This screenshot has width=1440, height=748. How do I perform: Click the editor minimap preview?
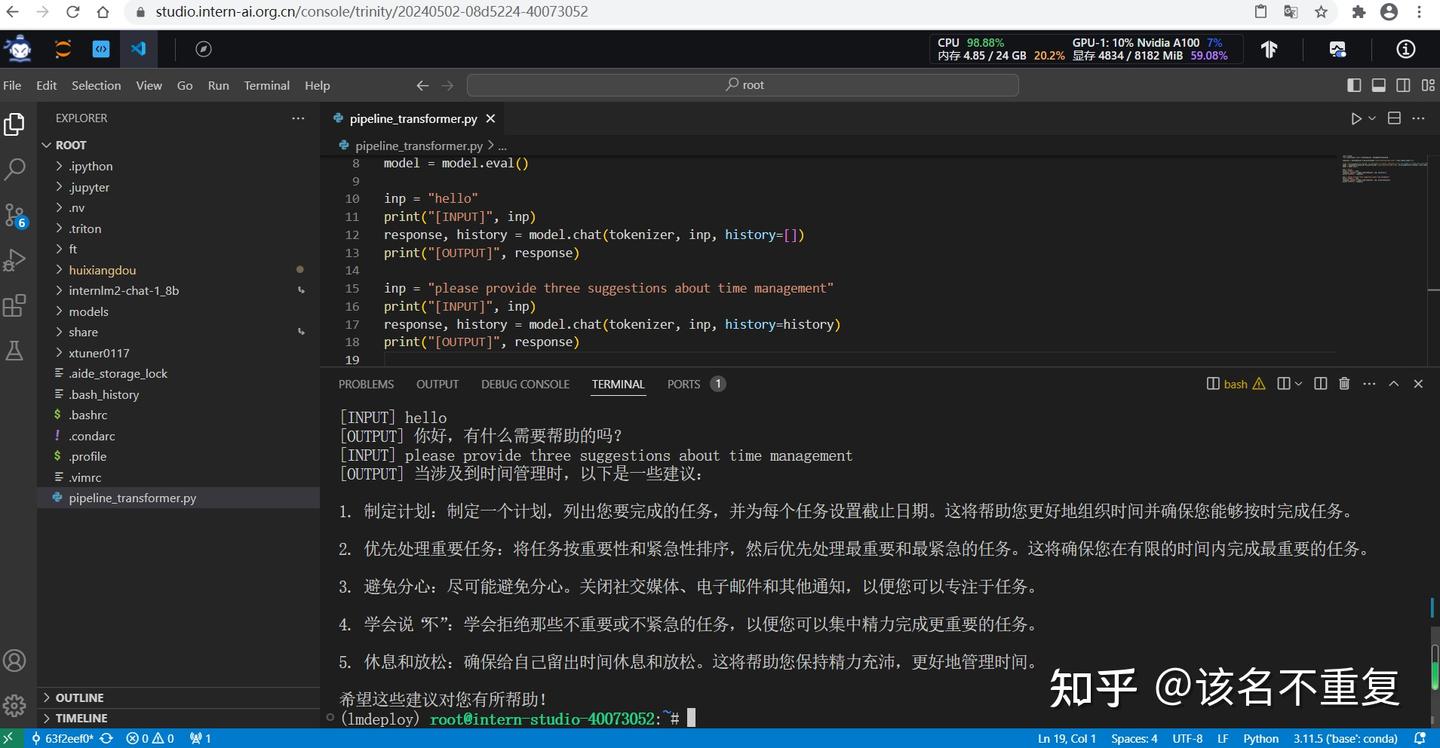tap(1385, 167)
